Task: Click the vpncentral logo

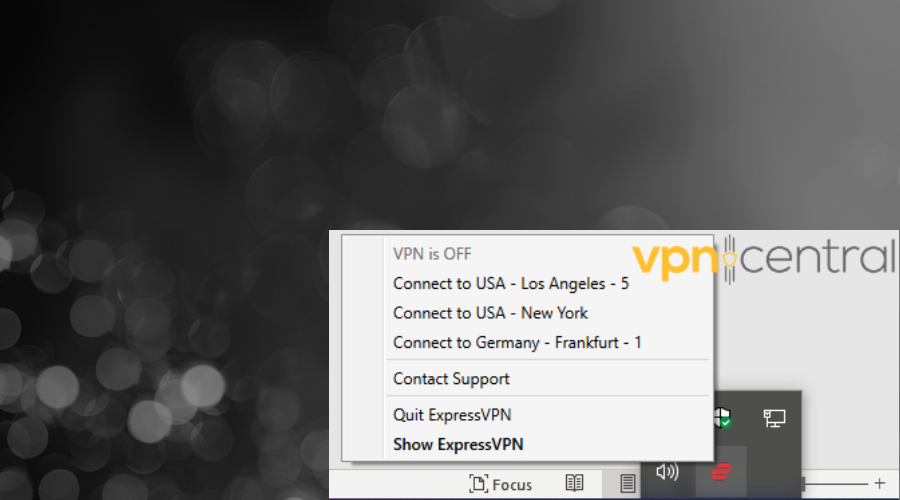Action: [x=763, y=258]
